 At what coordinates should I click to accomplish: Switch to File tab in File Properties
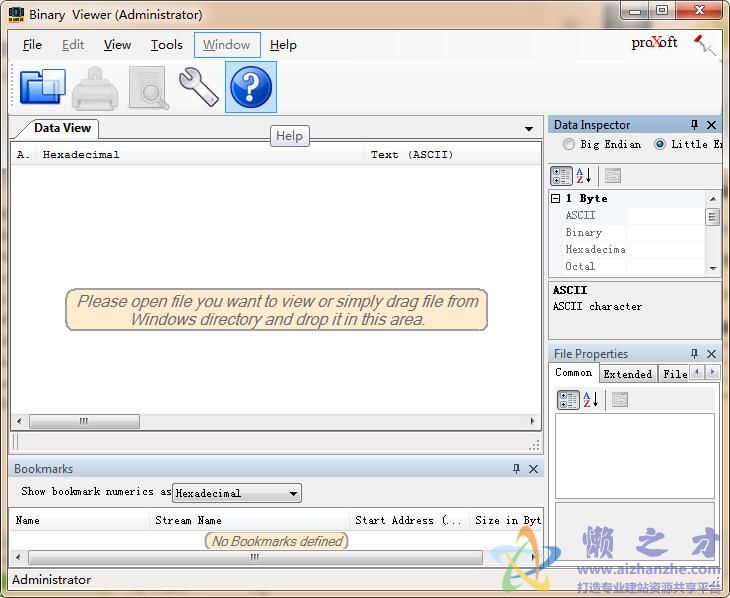(675, 374)
